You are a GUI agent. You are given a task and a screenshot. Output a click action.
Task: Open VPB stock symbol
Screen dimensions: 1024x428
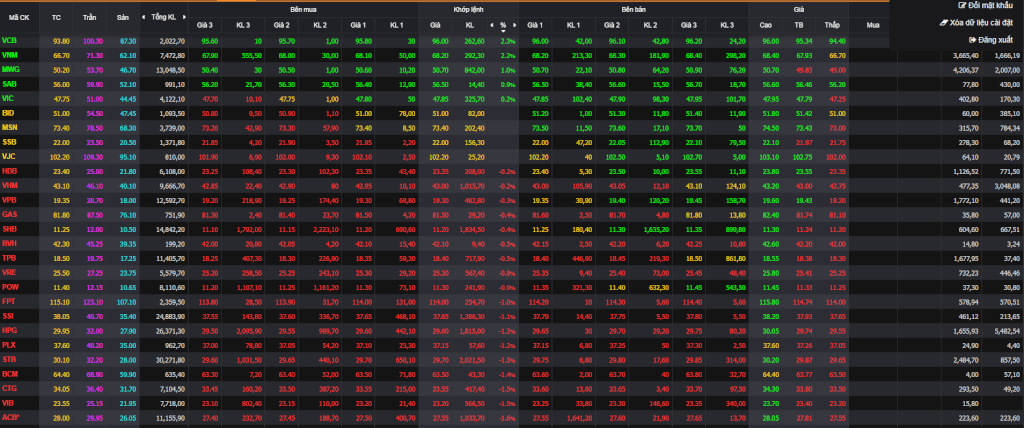tap(9, 200)
